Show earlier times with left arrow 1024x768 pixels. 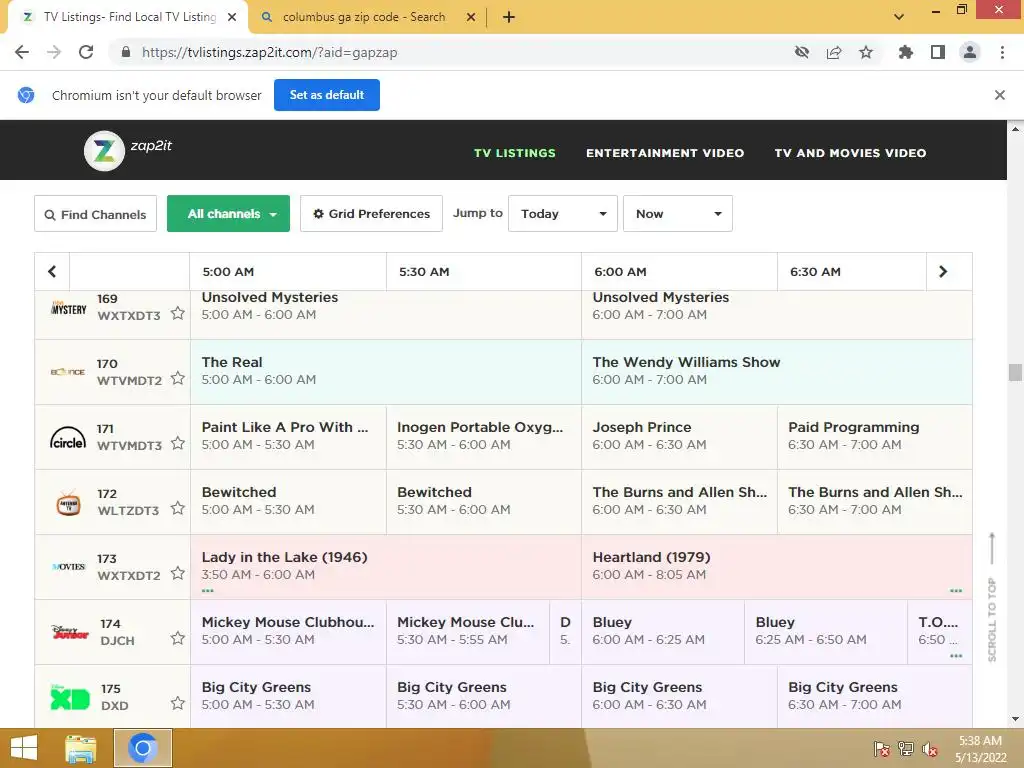click(52, 271)
